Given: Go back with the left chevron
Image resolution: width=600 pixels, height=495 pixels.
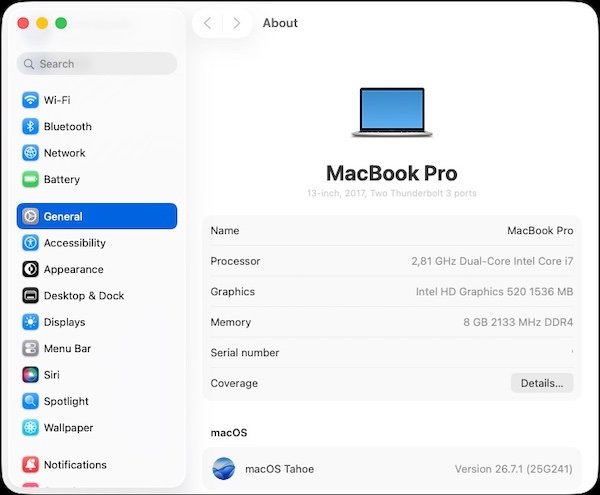Looking at the screenshot, I should pos(207,23).
